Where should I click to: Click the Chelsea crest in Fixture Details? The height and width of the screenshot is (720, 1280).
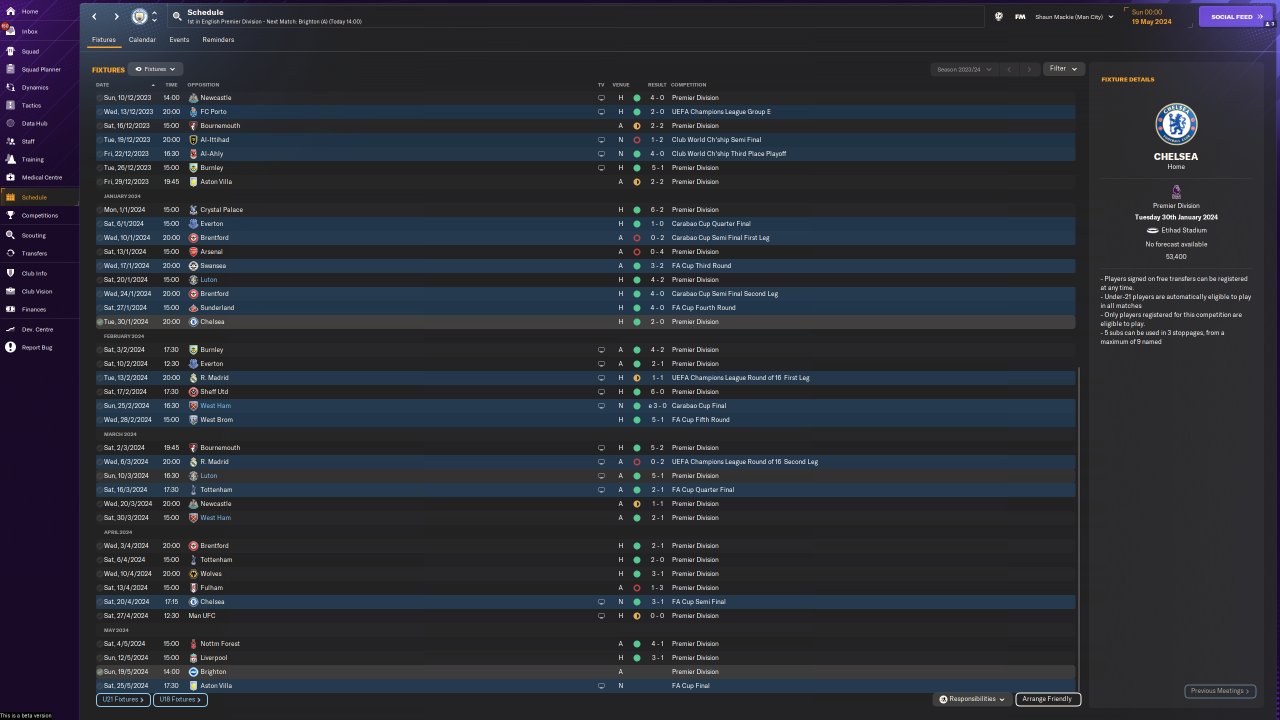tap(1176, 124)
